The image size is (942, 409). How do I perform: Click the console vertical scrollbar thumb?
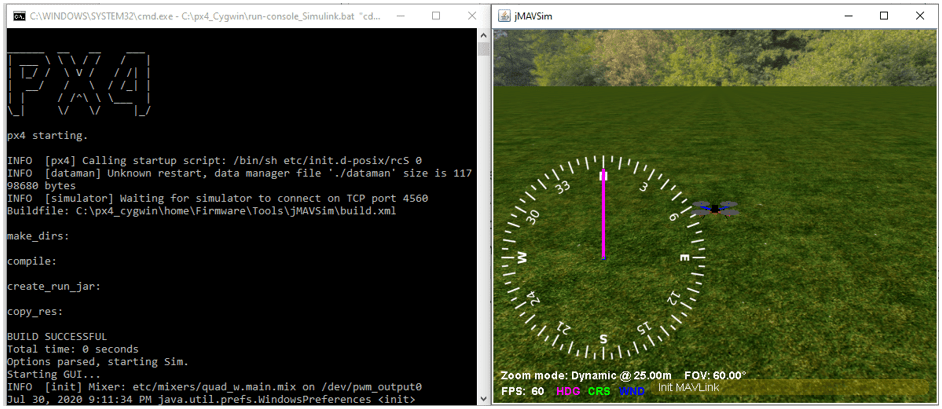(x=482, y=49)
